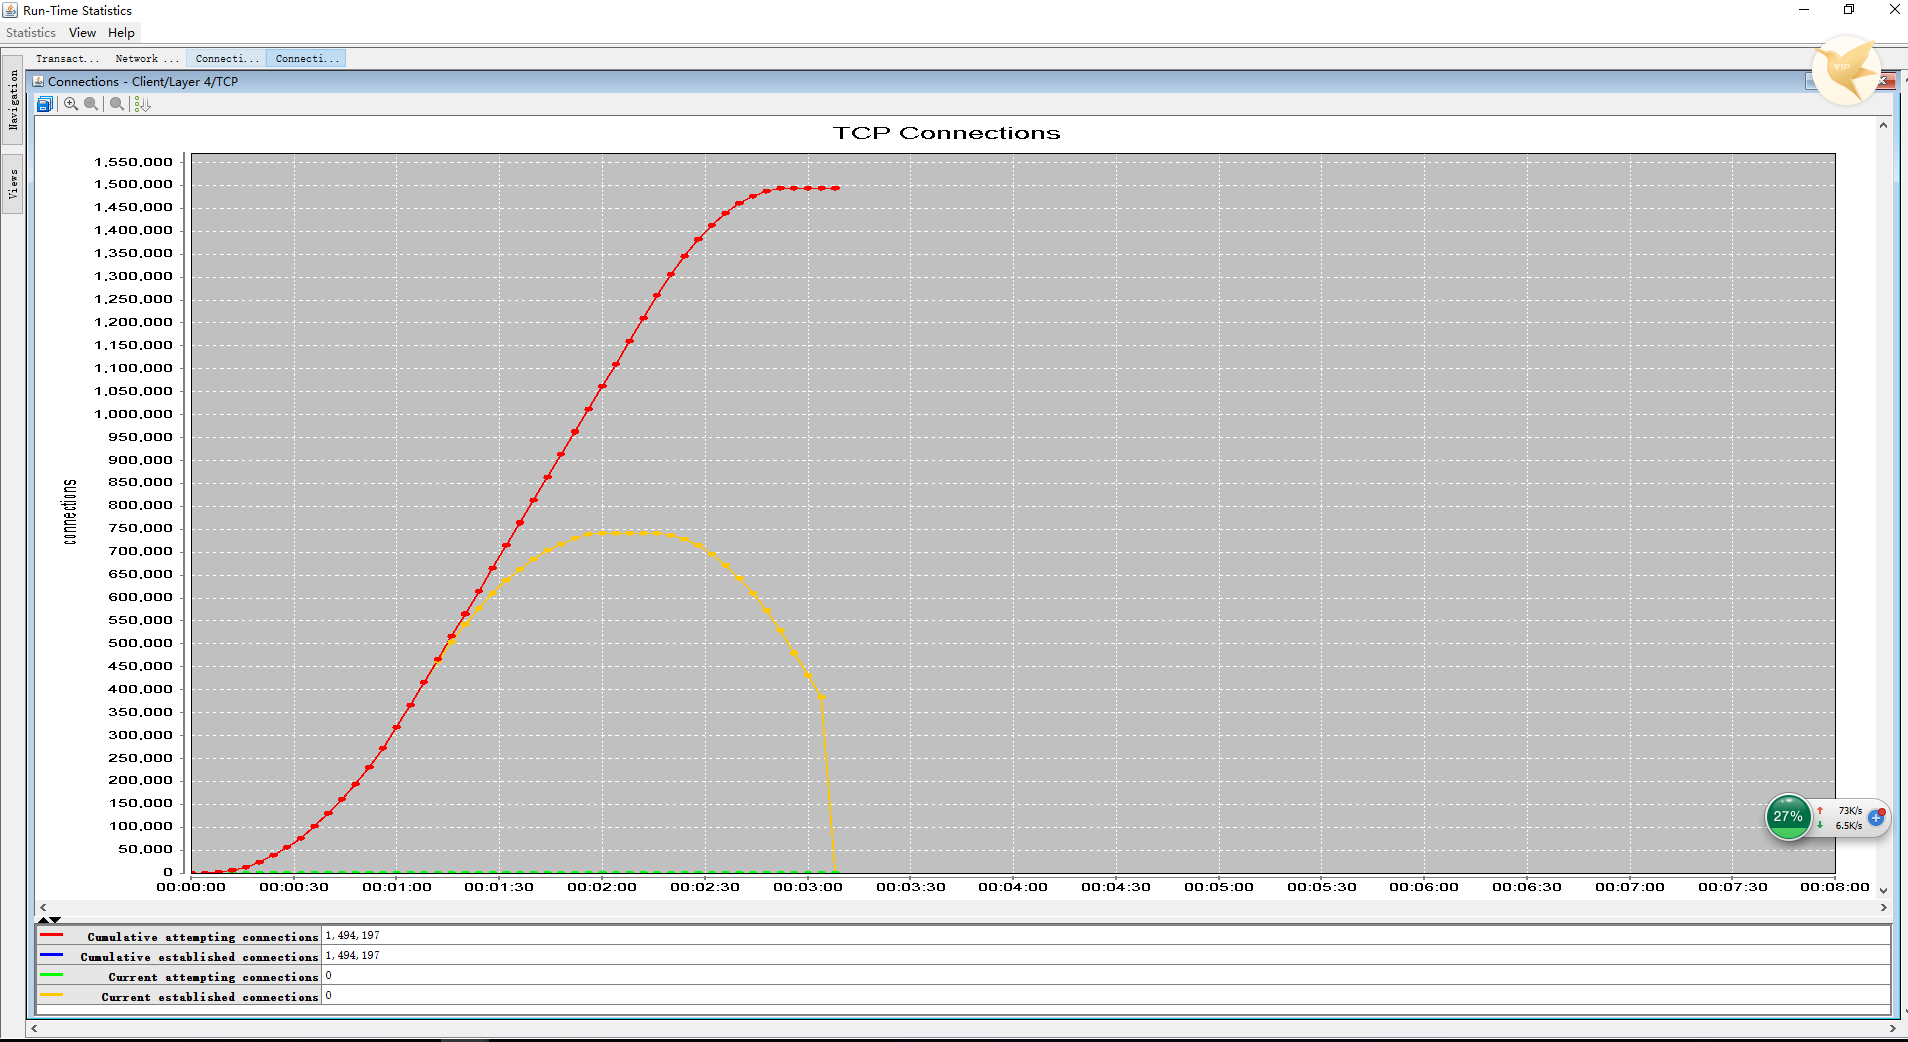Open the Navigation side panel tab
Viewport: 1908px width, 1042px height.
coord(13,100)
